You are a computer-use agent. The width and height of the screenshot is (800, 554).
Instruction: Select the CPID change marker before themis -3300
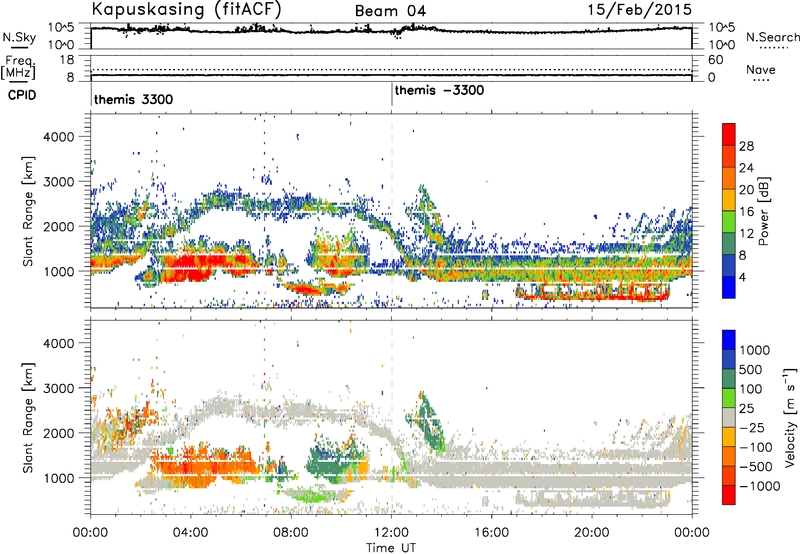(392, 94)
